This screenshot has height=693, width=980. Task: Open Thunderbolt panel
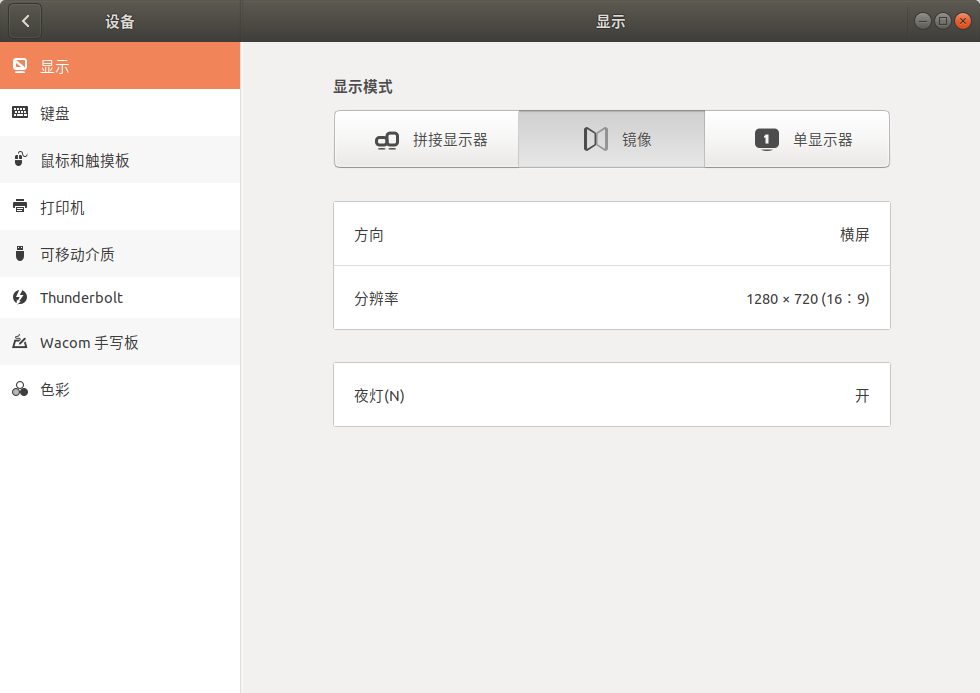point(120,297)
